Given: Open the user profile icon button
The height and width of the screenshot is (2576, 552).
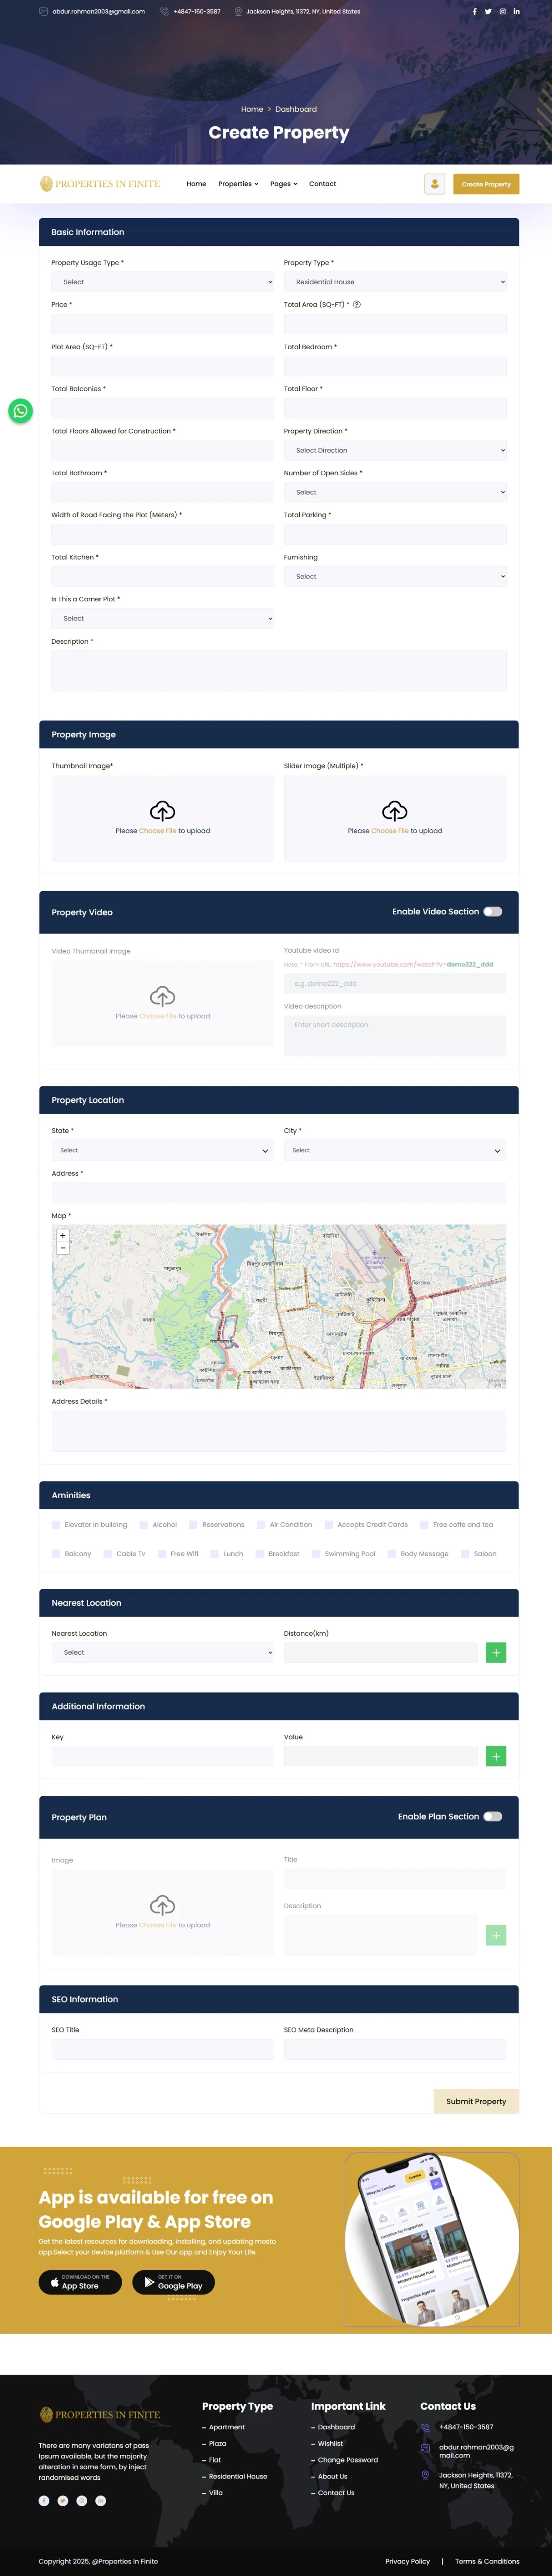Looking at the screenshot, I should pos(434,184).
